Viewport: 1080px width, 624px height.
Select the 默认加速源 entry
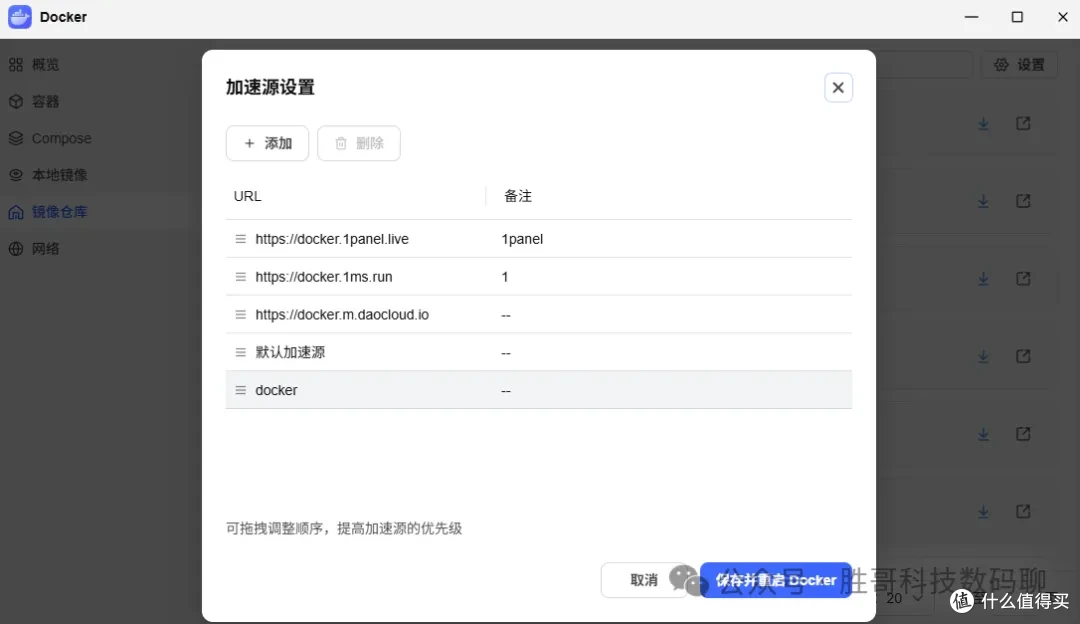pos(290,353)
